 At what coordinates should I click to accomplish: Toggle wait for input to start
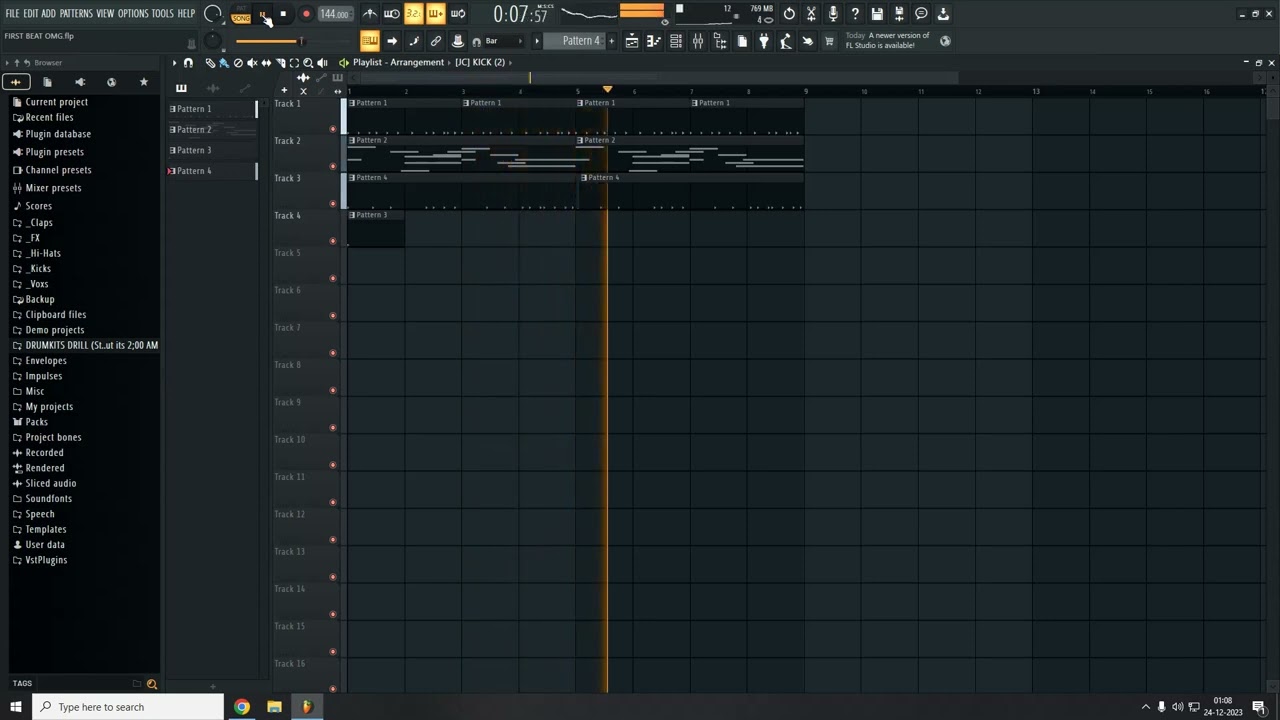[x=392, y=14]
